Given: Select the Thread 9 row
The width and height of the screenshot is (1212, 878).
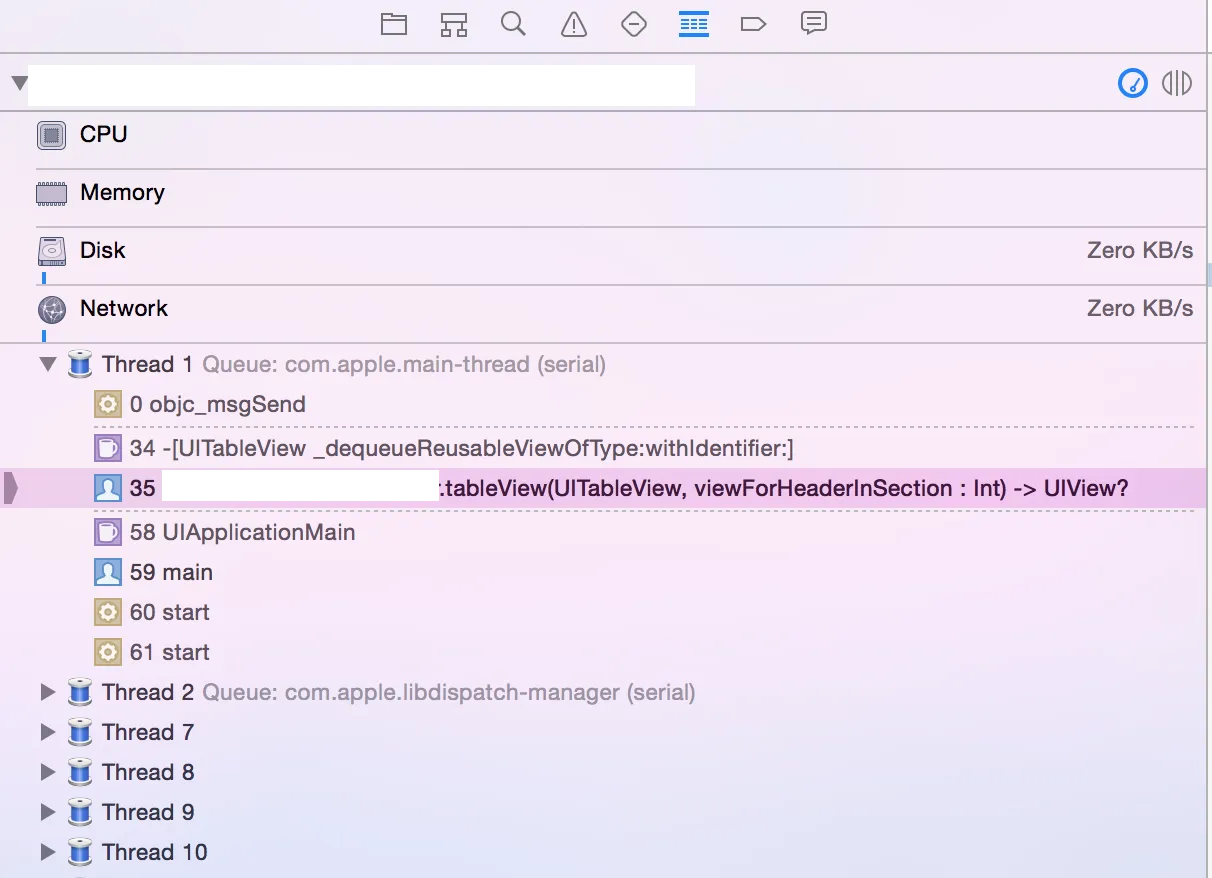Looking at the screenshot, I should pyautogui.click(x=603, y=812).
